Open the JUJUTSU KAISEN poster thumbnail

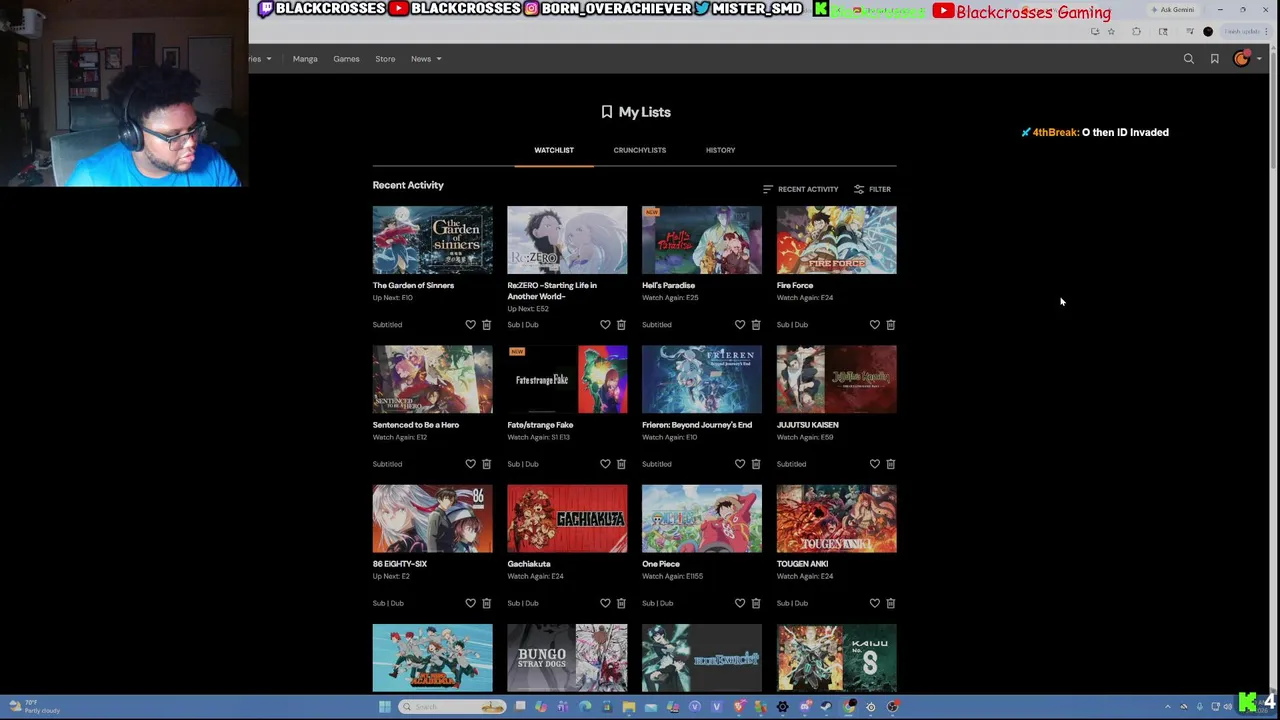click(x=837, y=379)
